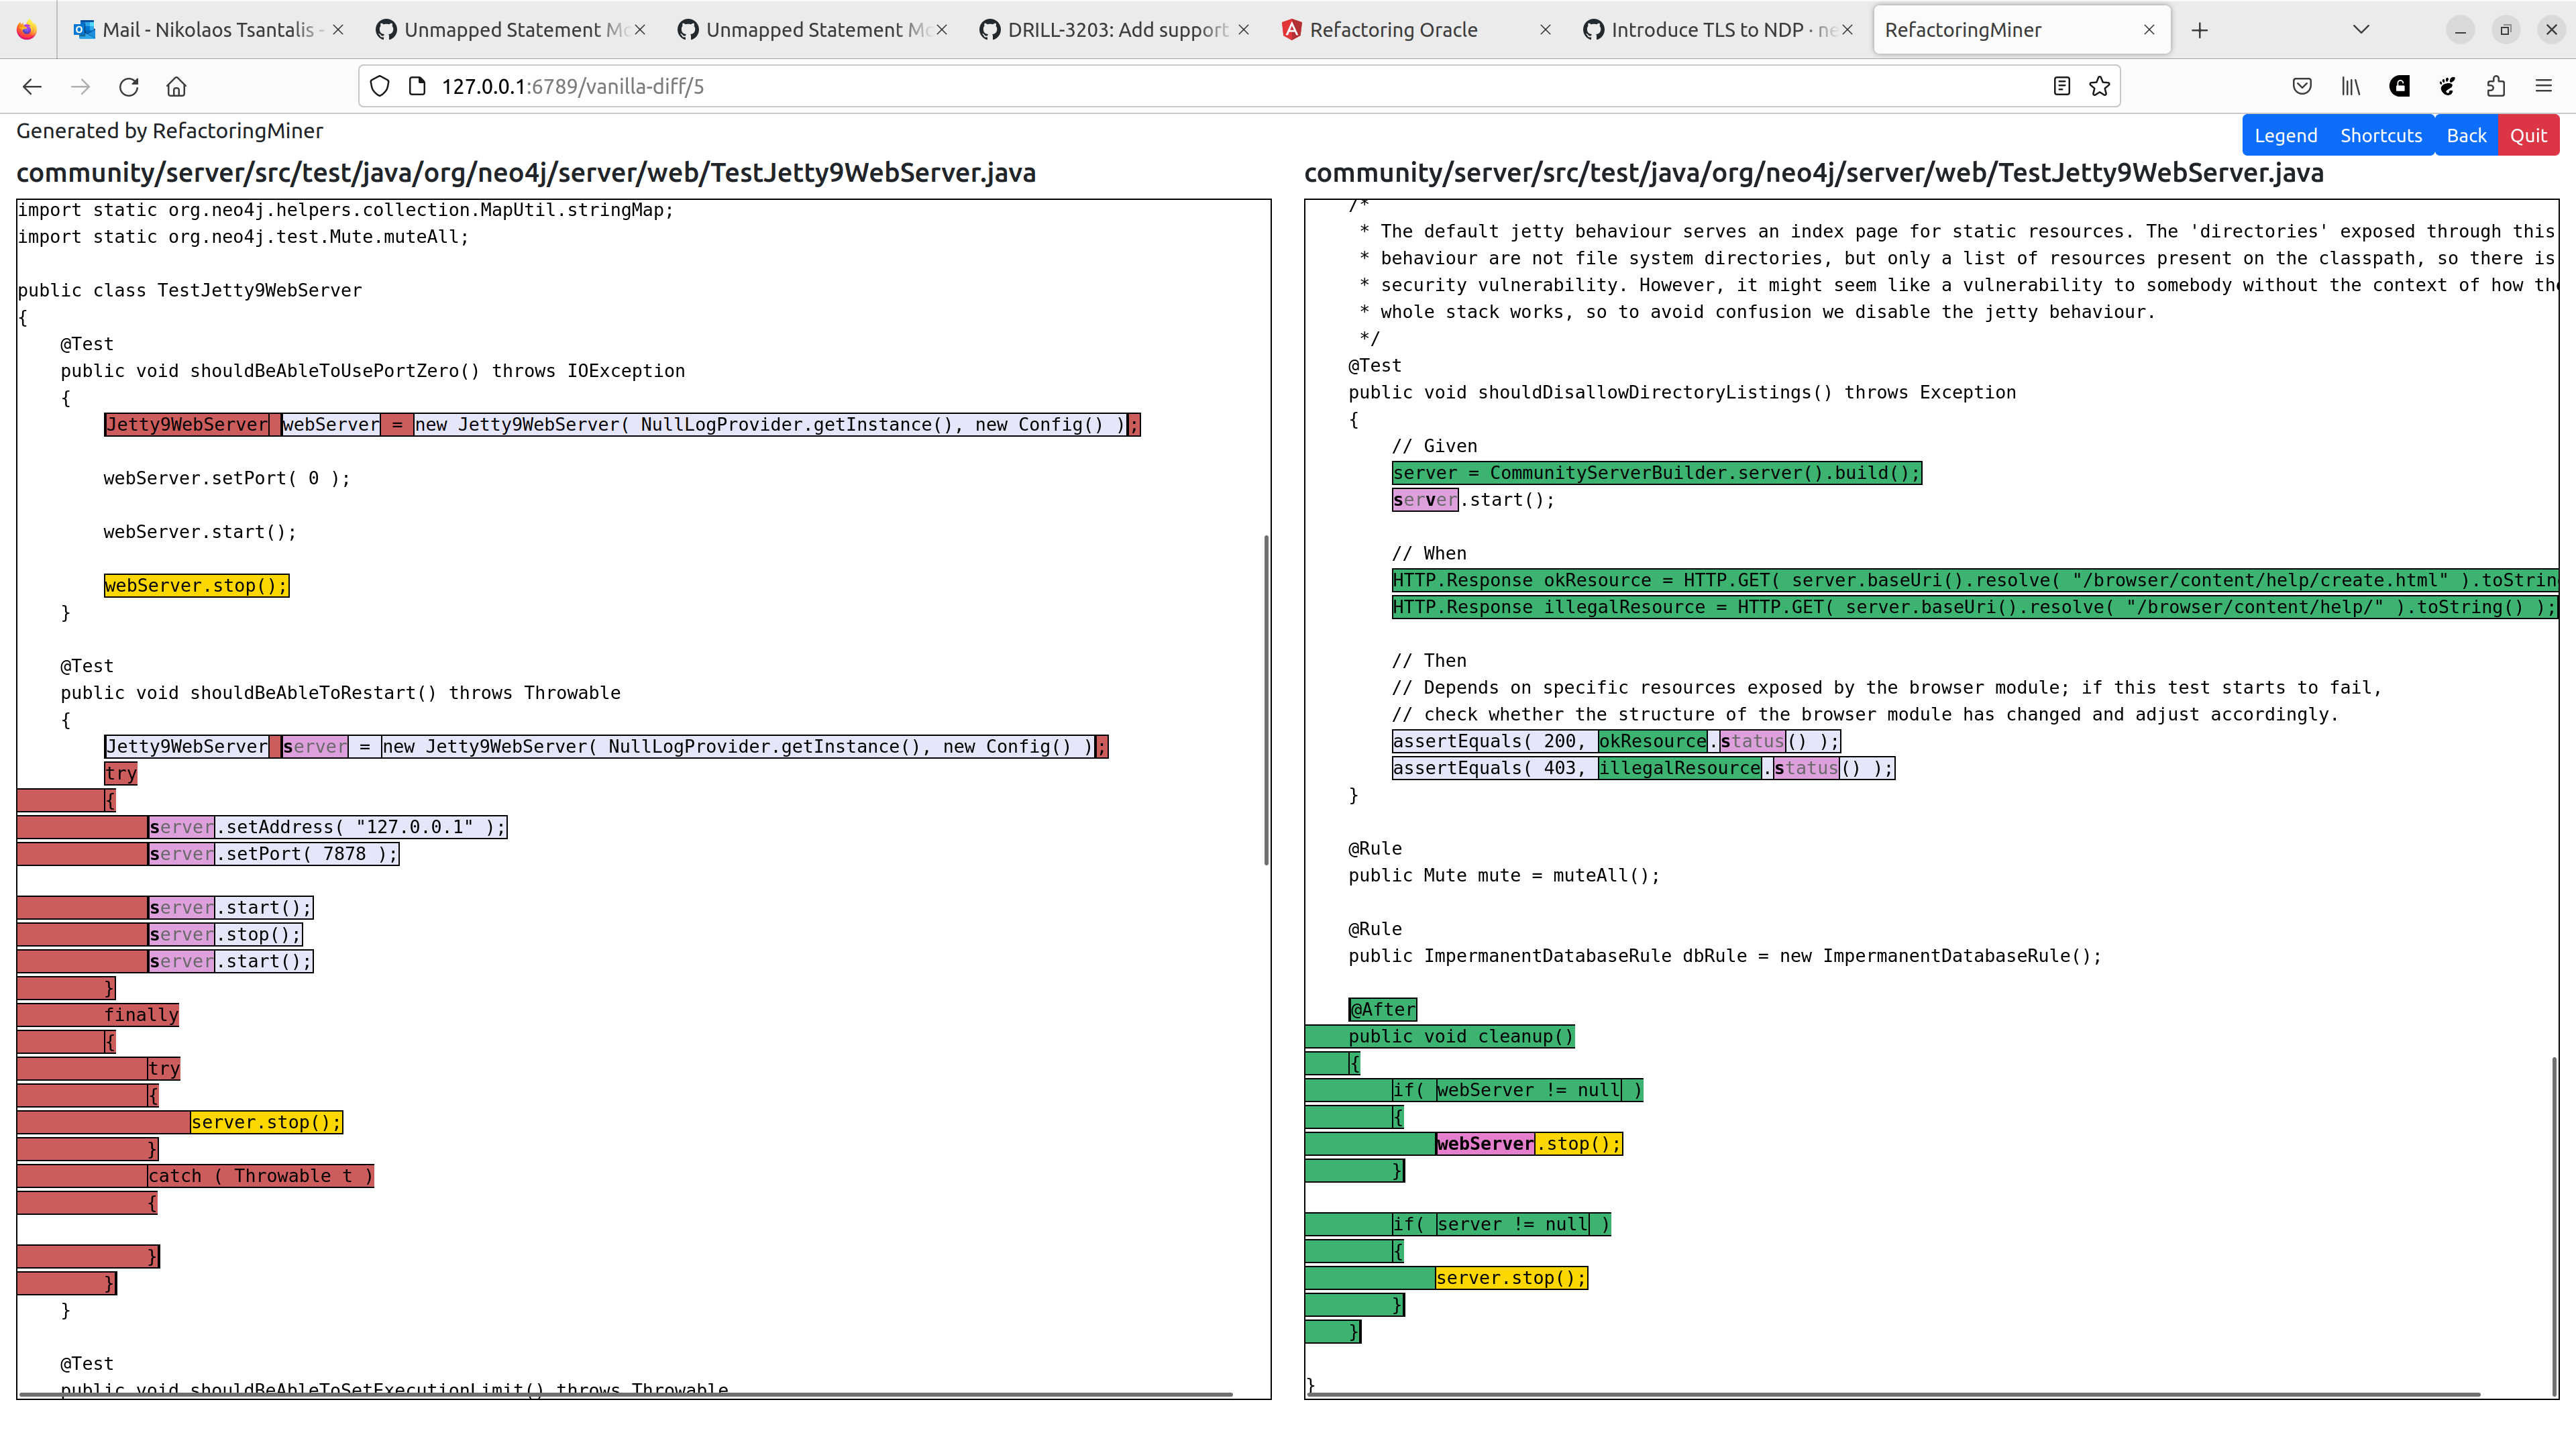
Task: Click webServer.setPort( 0 ) line
Action: tap(227, 479)
